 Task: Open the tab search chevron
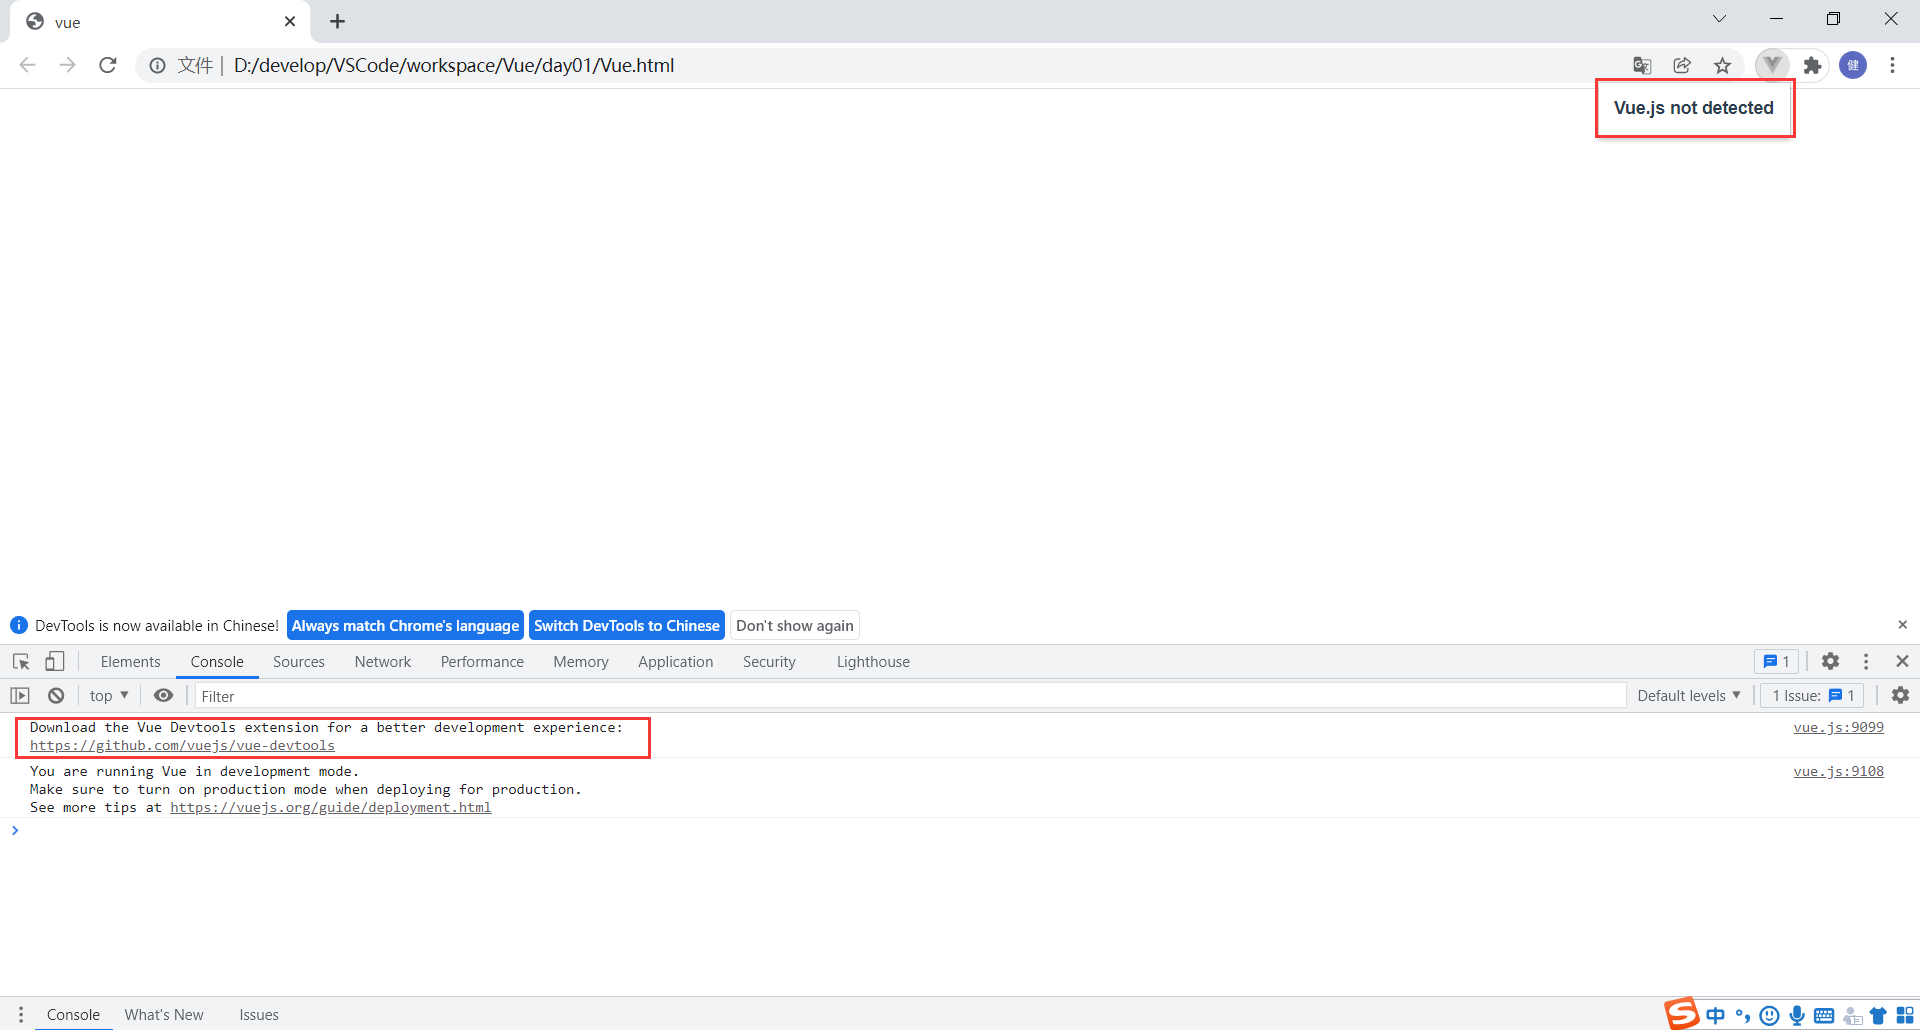point(1719,19)
